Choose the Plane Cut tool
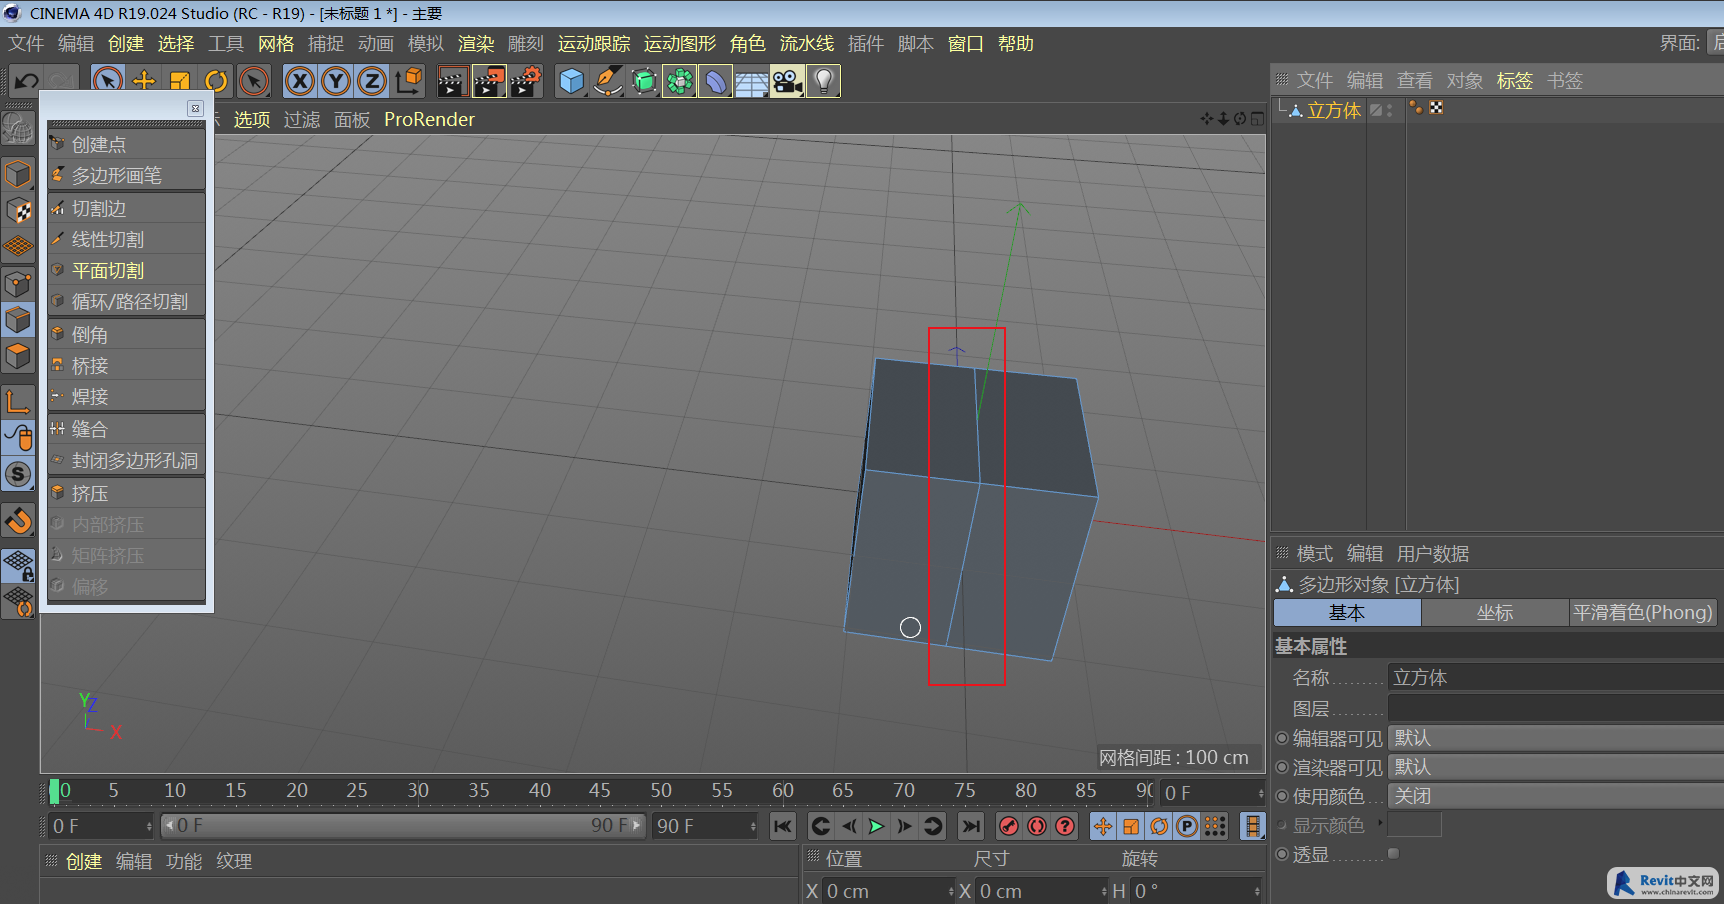Screen dimensions: 1724x904 tap(126, 270)
